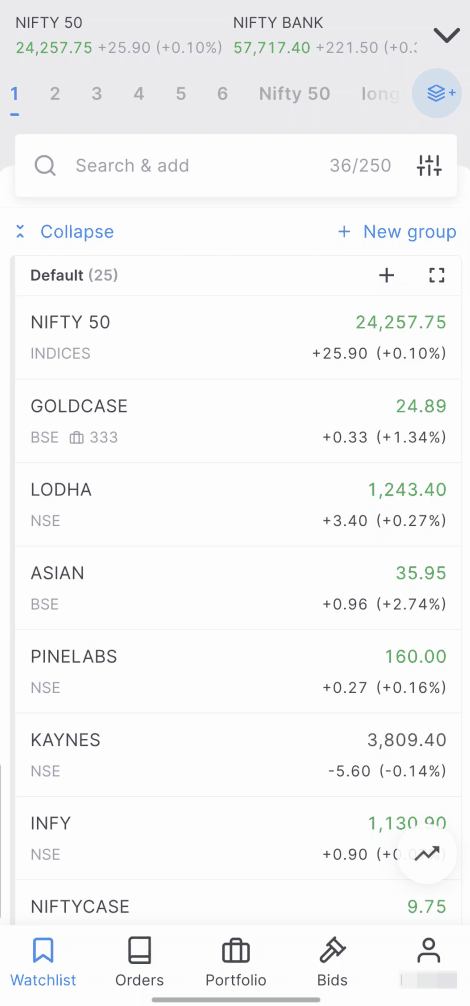Tap the plus icon in Default group
470x1006 pixels.
click(387, 276)
